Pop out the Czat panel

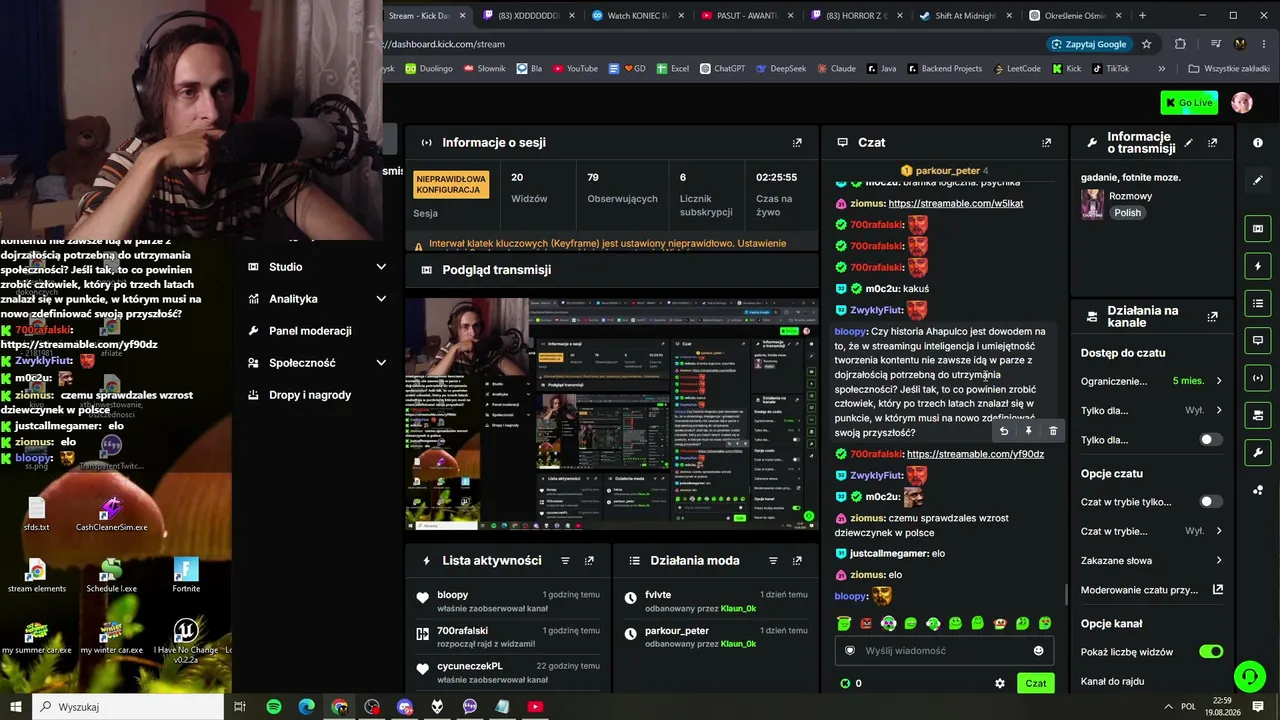1047,143
